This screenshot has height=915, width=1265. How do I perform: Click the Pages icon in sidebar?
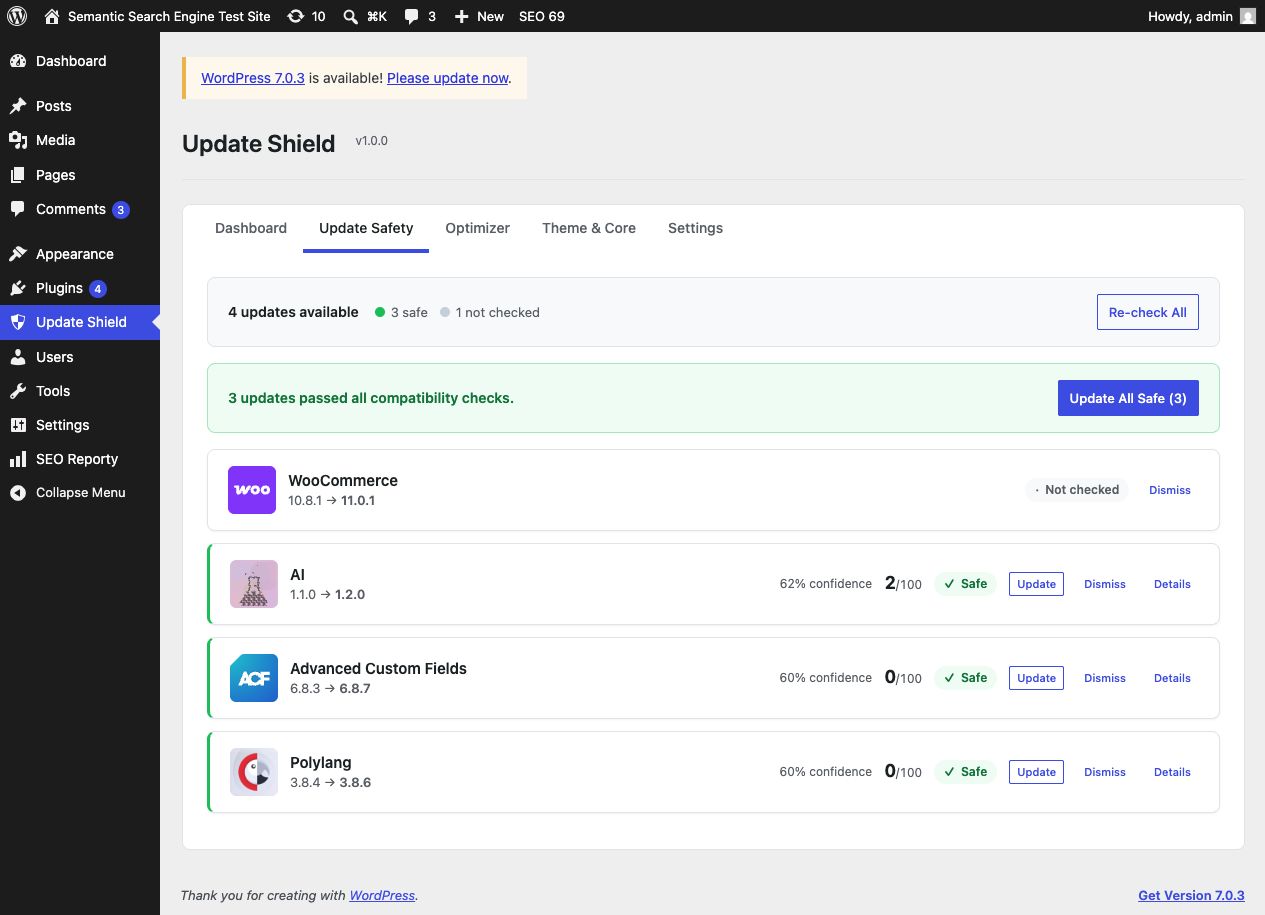point(18,175)
